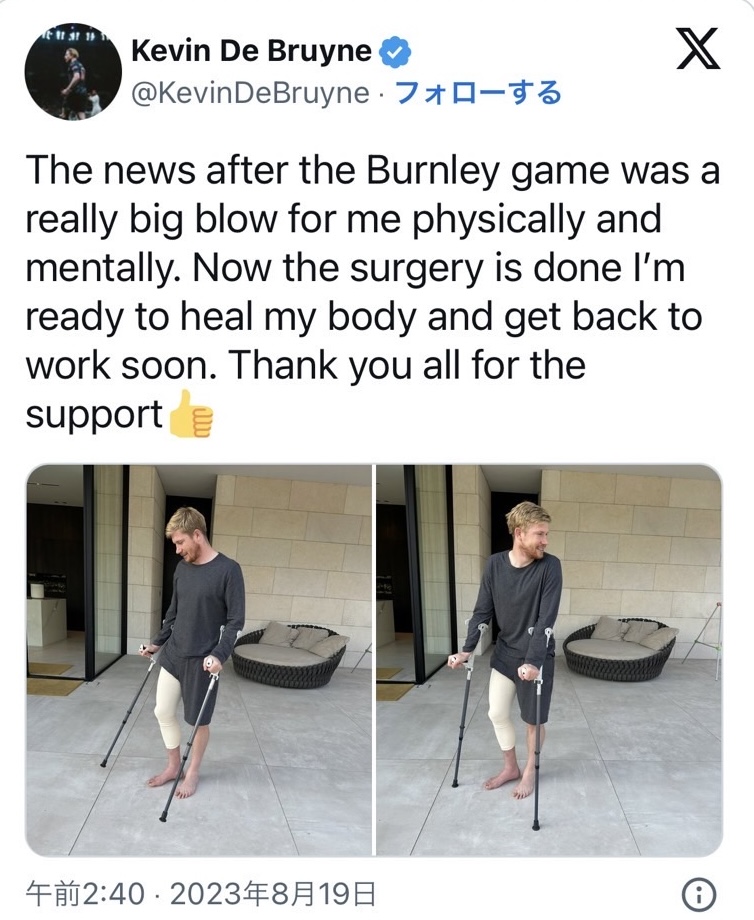Screen dimensions: 754x920
Task: Click the bandaged knee in left photo
Action: [x=168, y=710]
